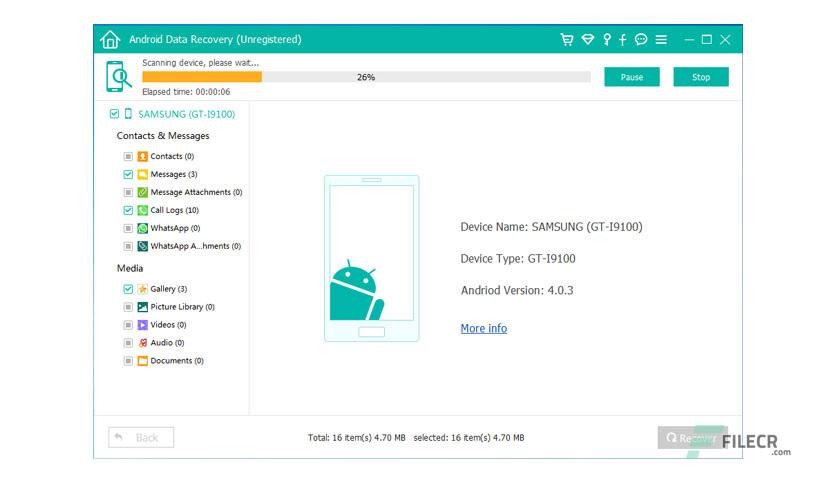Toggle the Videos checkbox
836x484 pixels.
point(128,325)
